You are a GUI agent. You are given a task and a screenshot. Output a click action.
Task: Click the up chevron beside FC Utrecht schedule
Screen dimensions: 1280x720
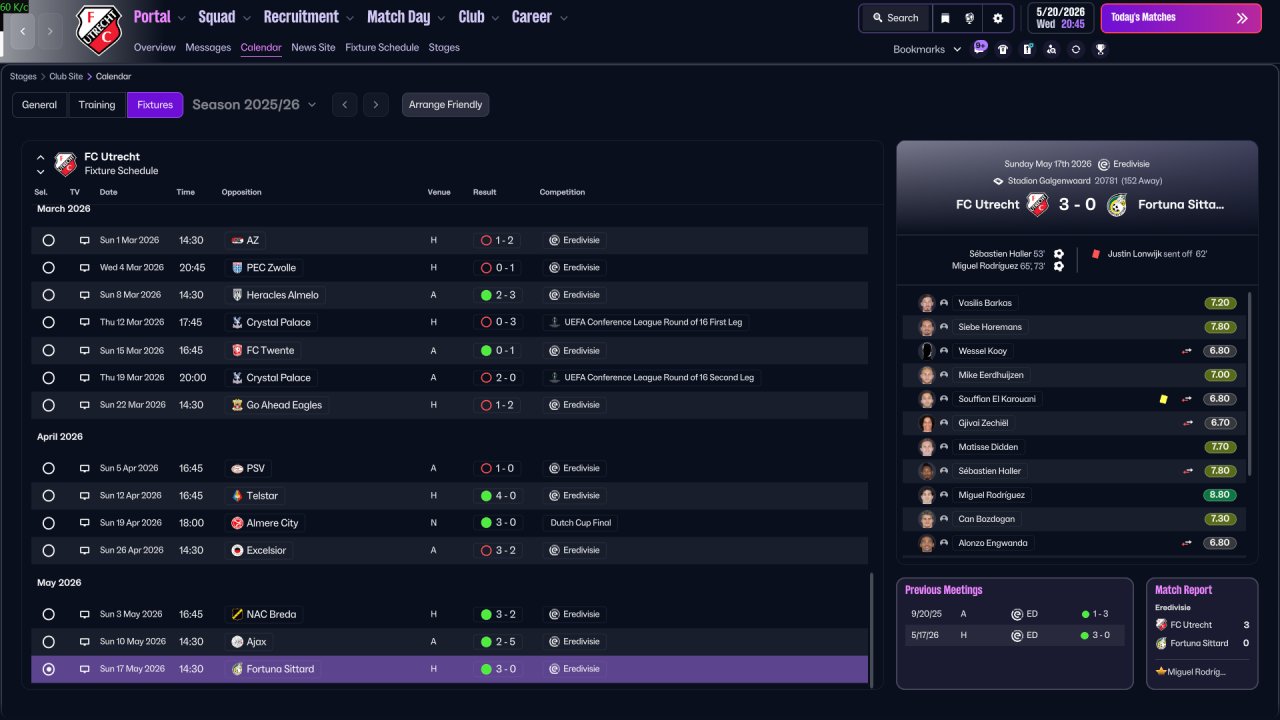coord(41,158)
